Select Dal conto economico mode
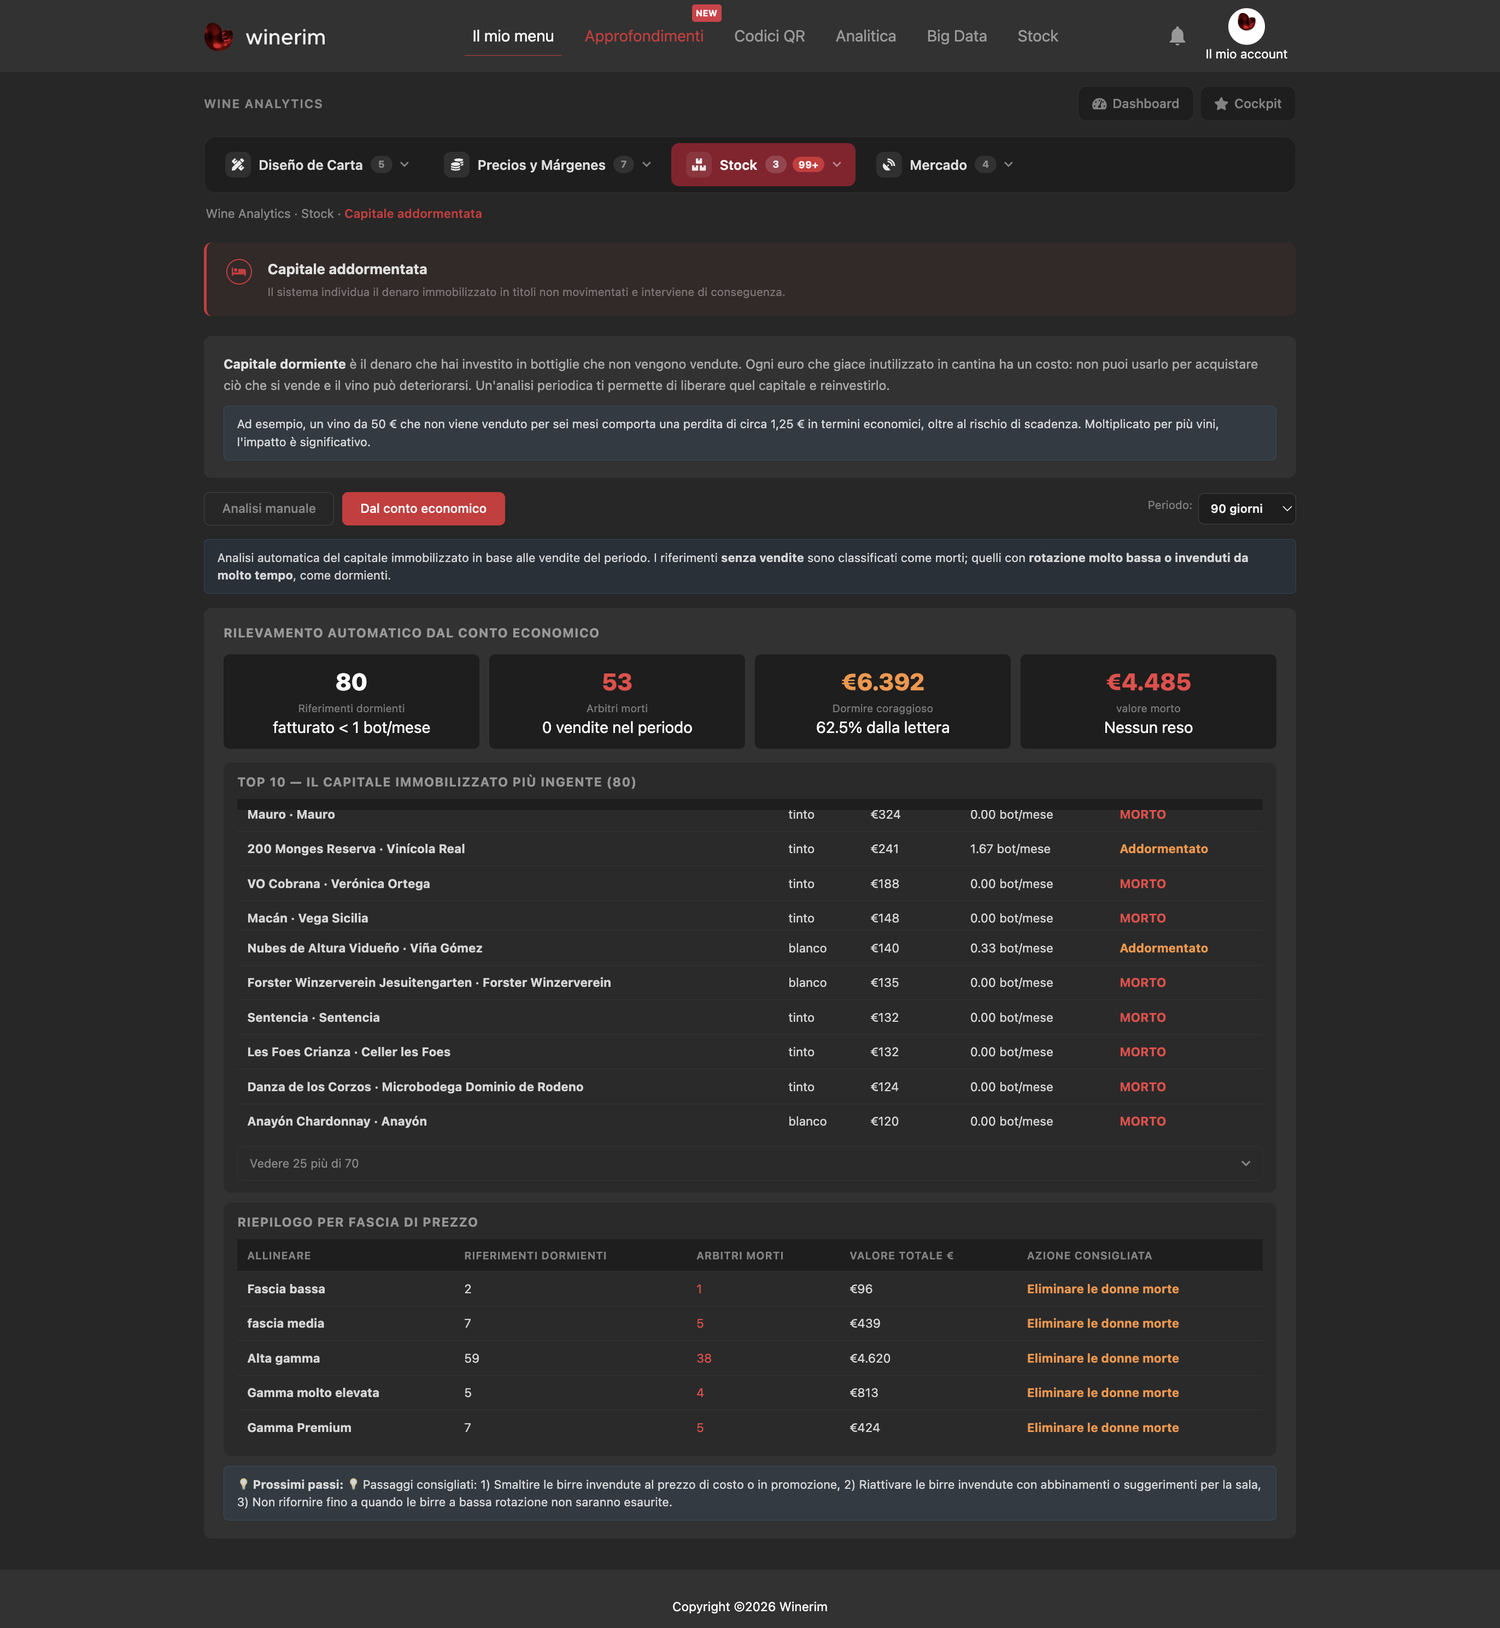This screenshot has width=1500, height=1628. pyautogui.click(x=423, y=509)
